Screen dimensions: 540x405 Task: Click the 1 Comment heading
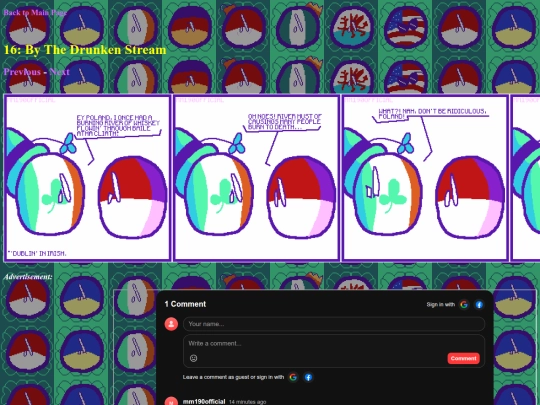(x=185, y=304)
